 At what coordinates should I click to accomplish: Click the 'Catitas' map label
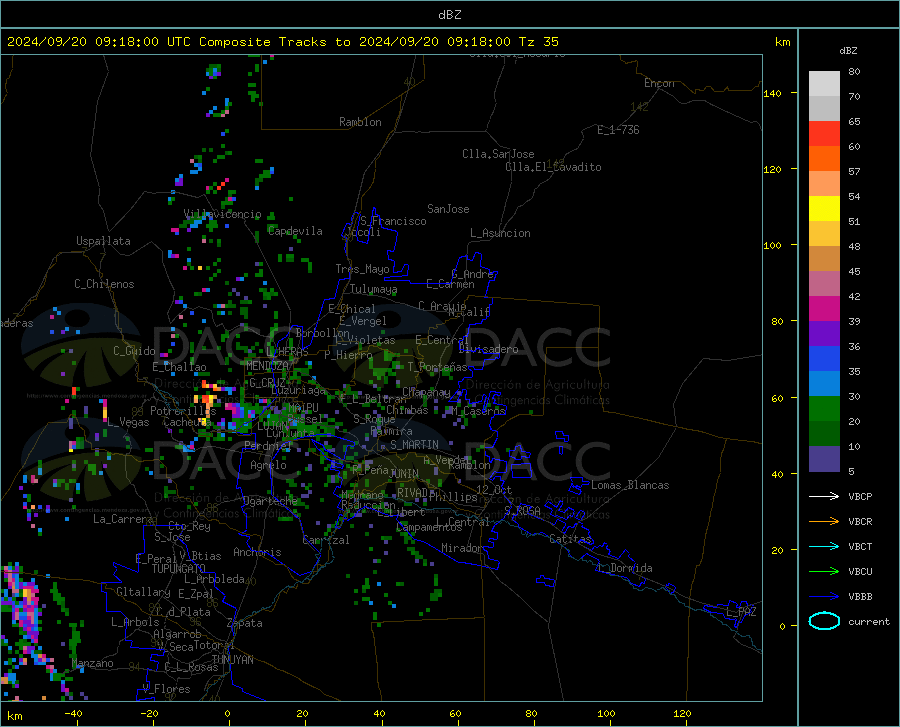(570, 539)
